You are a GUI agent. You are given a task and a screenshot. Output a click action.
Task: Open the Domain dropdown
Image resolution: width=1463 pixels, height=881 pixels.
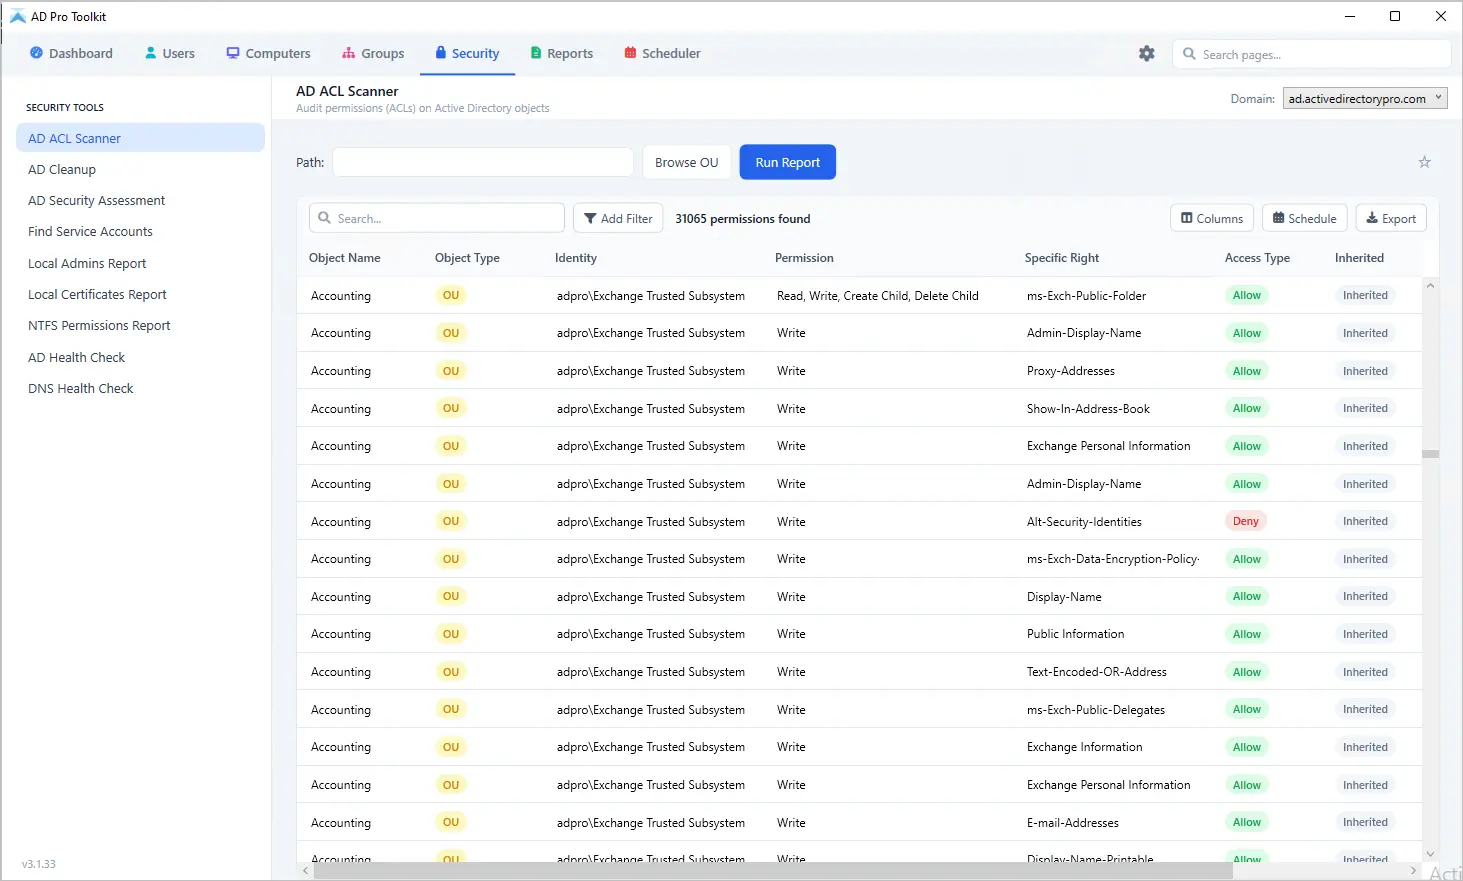point(1365,98)
